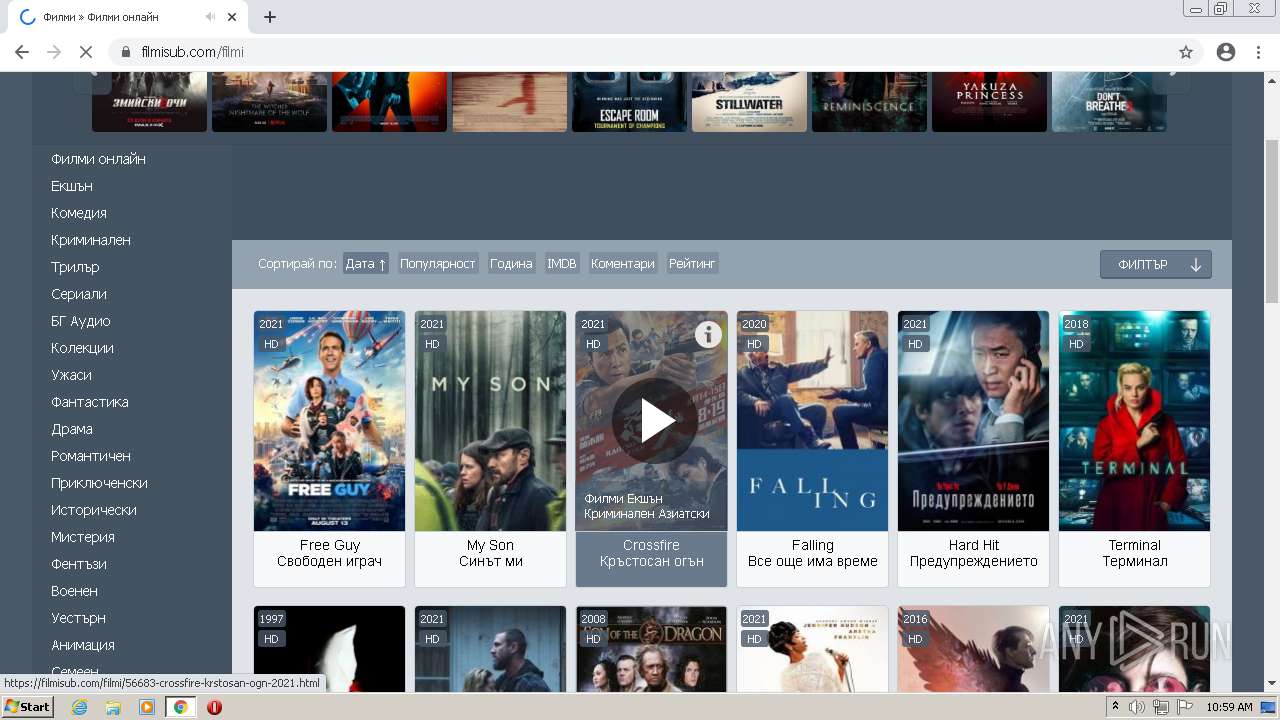Sort by Коментари
This screenshot has height=720, width=1280.
point(623,264)
